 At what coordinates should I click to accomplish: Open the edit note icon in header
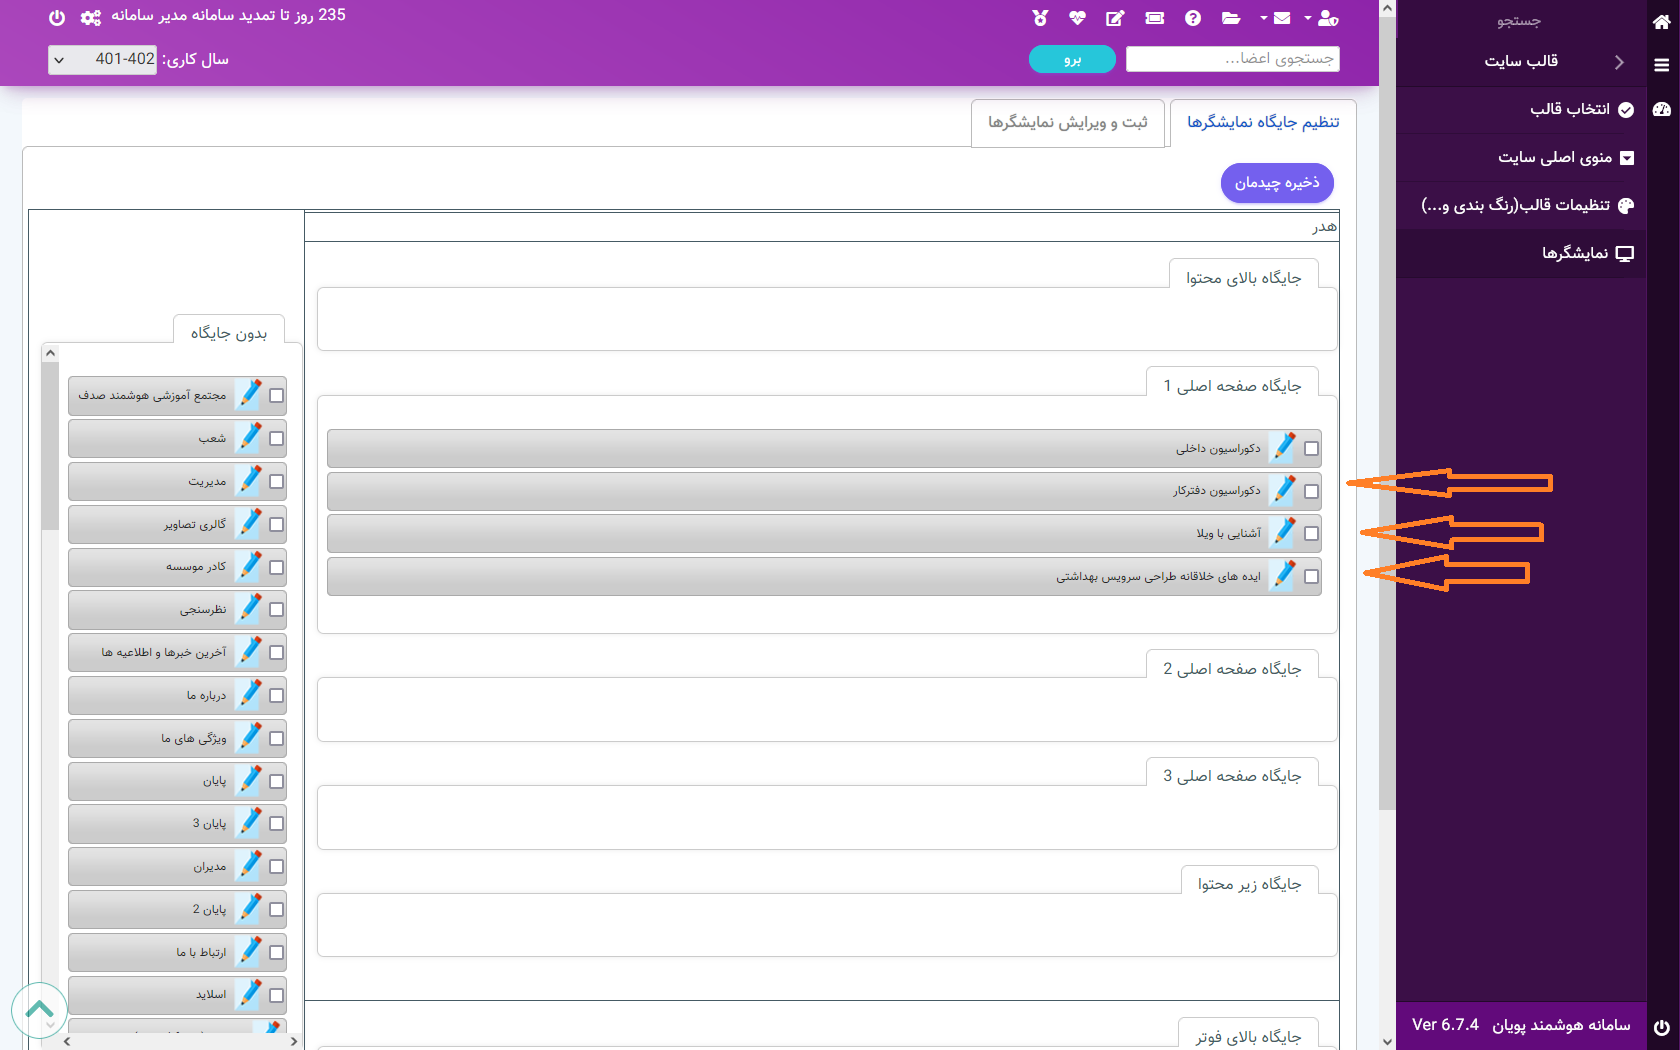point(1115,17)
